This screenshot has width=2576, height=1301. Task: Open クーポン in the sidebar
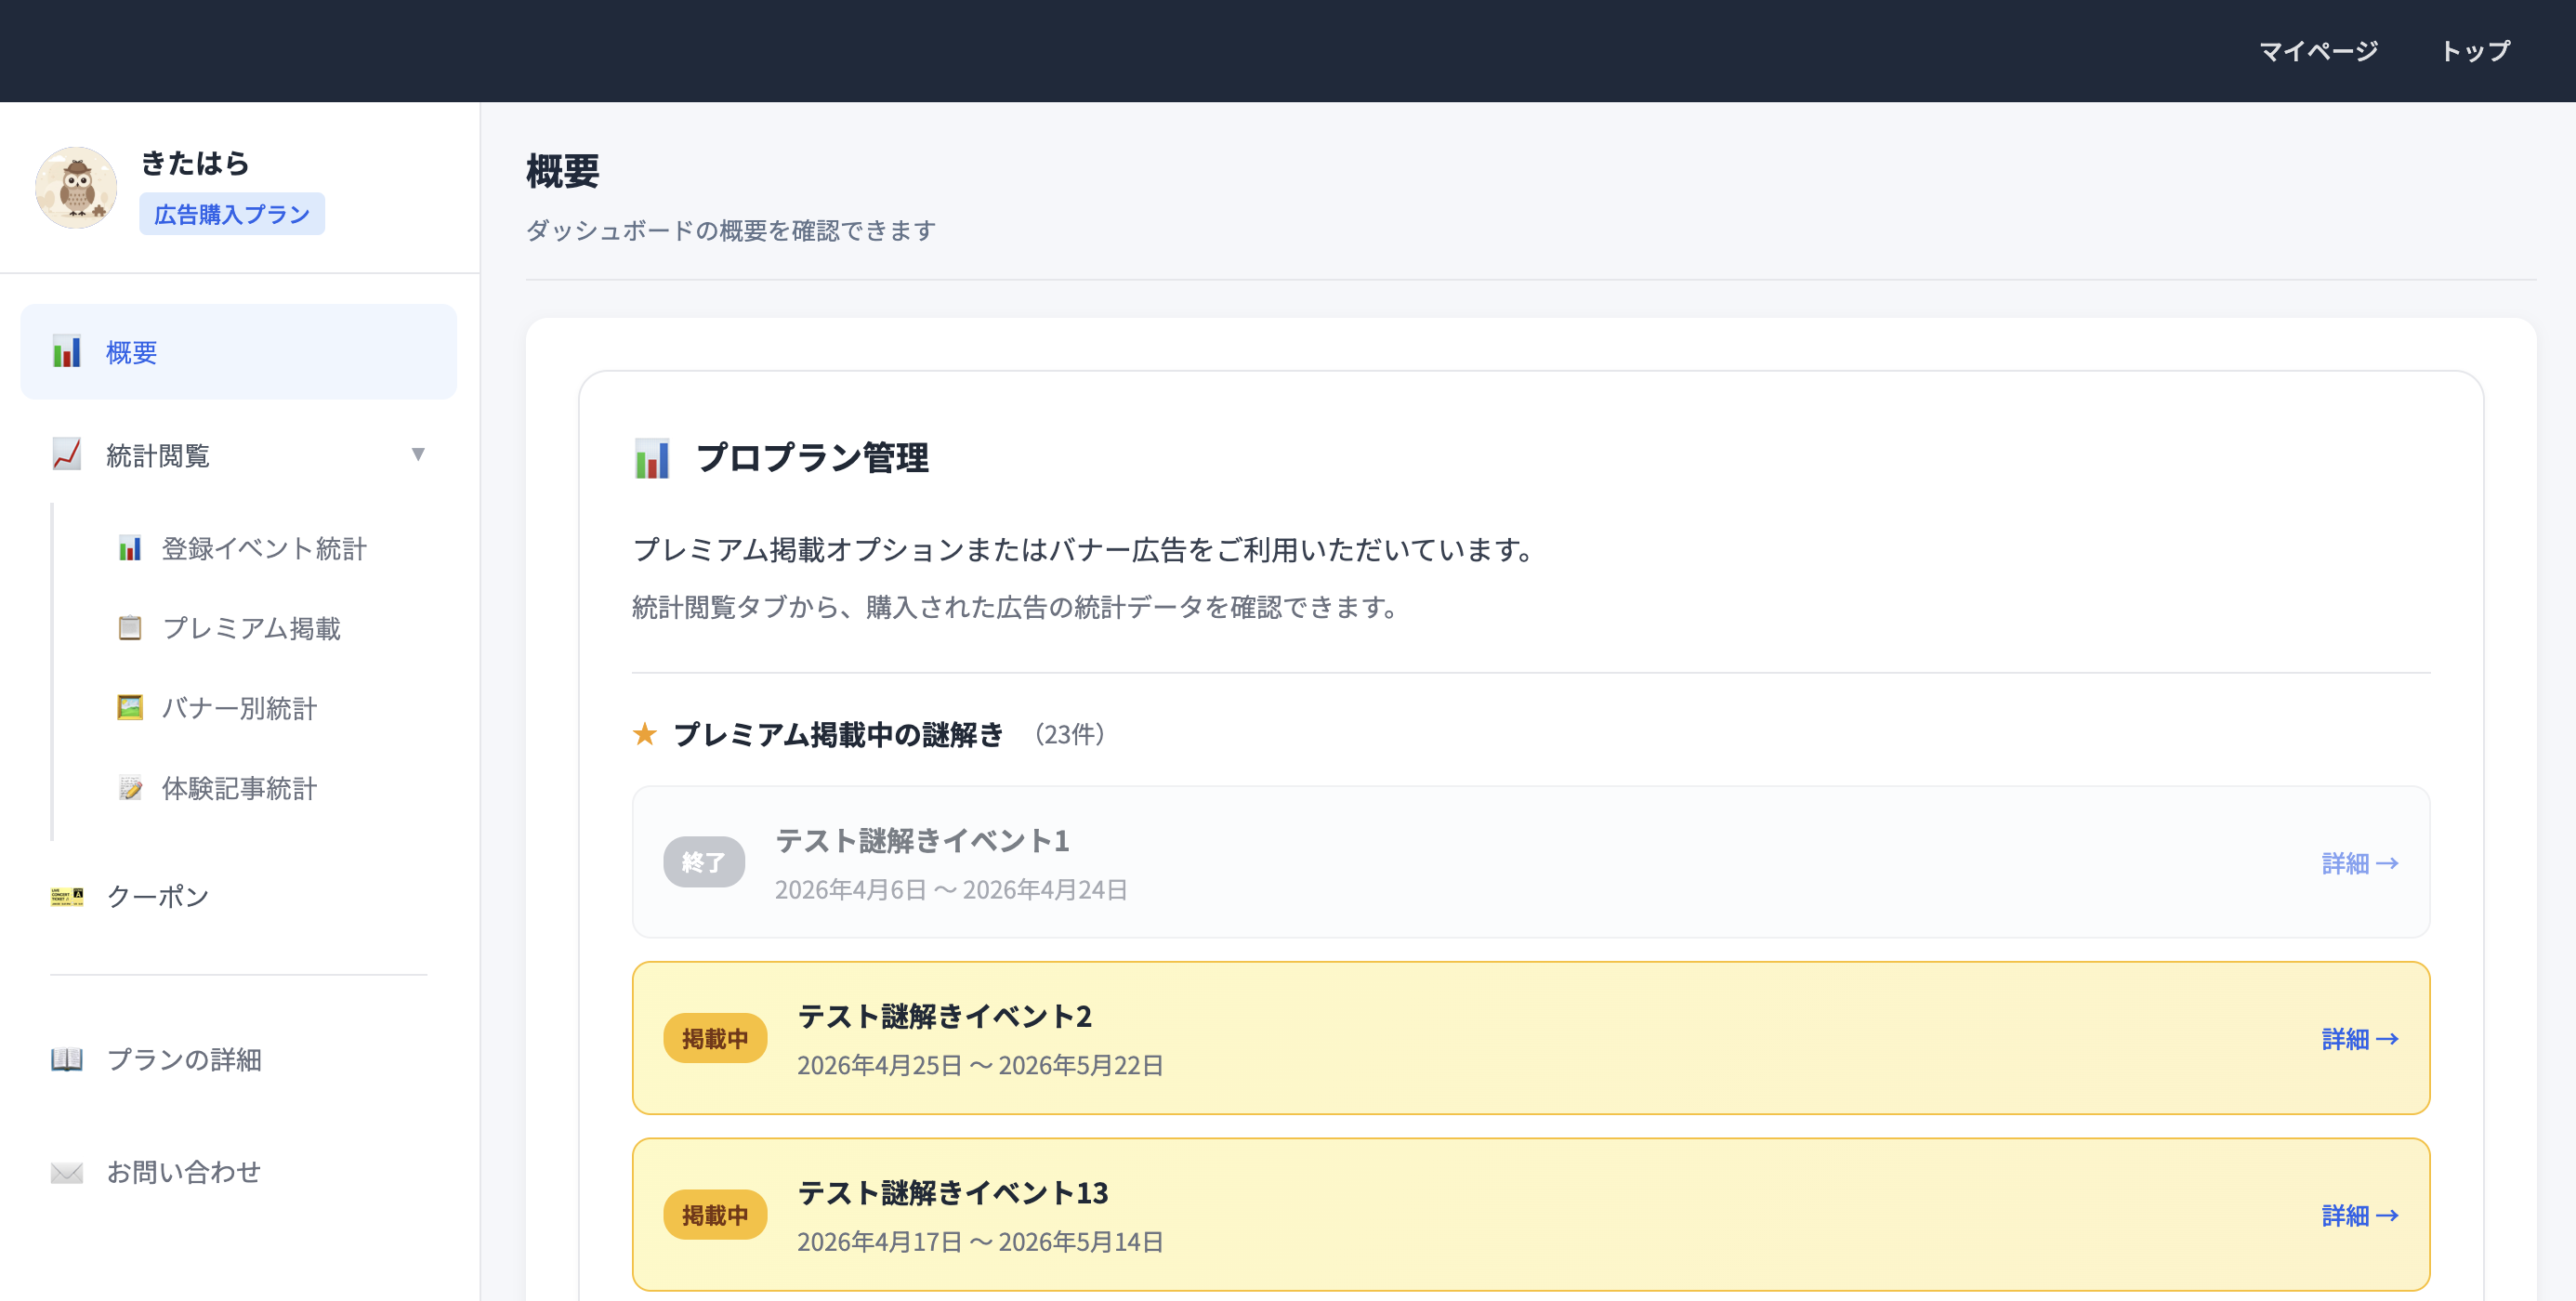tap(158, 896)
